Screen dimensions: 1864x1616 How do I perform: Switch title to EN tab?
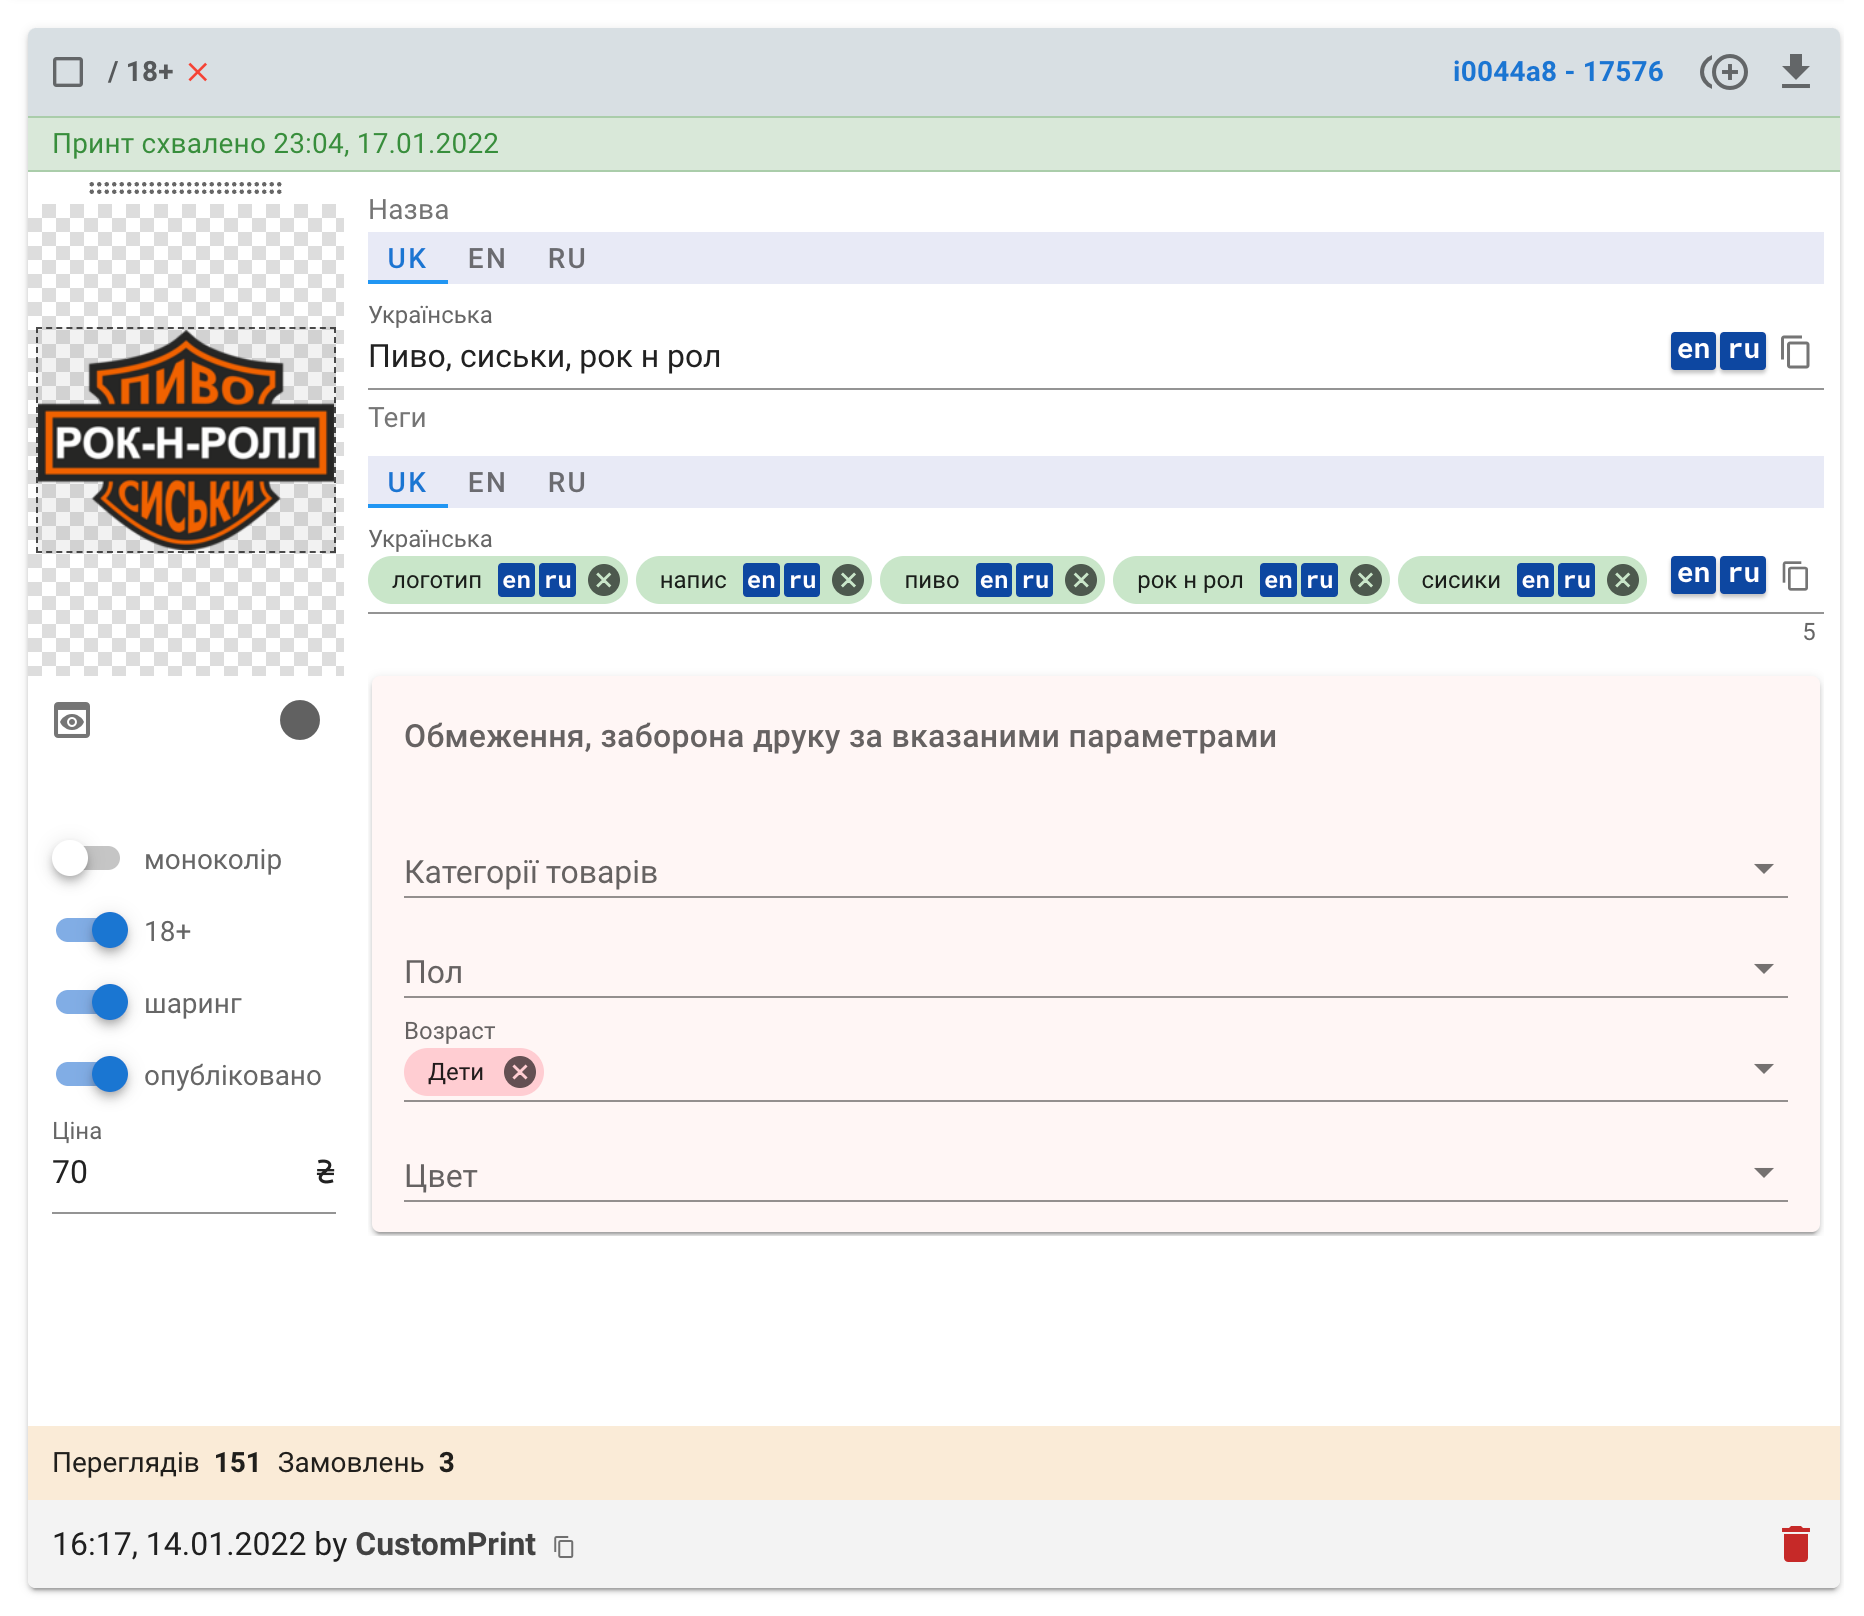(487, 258)
